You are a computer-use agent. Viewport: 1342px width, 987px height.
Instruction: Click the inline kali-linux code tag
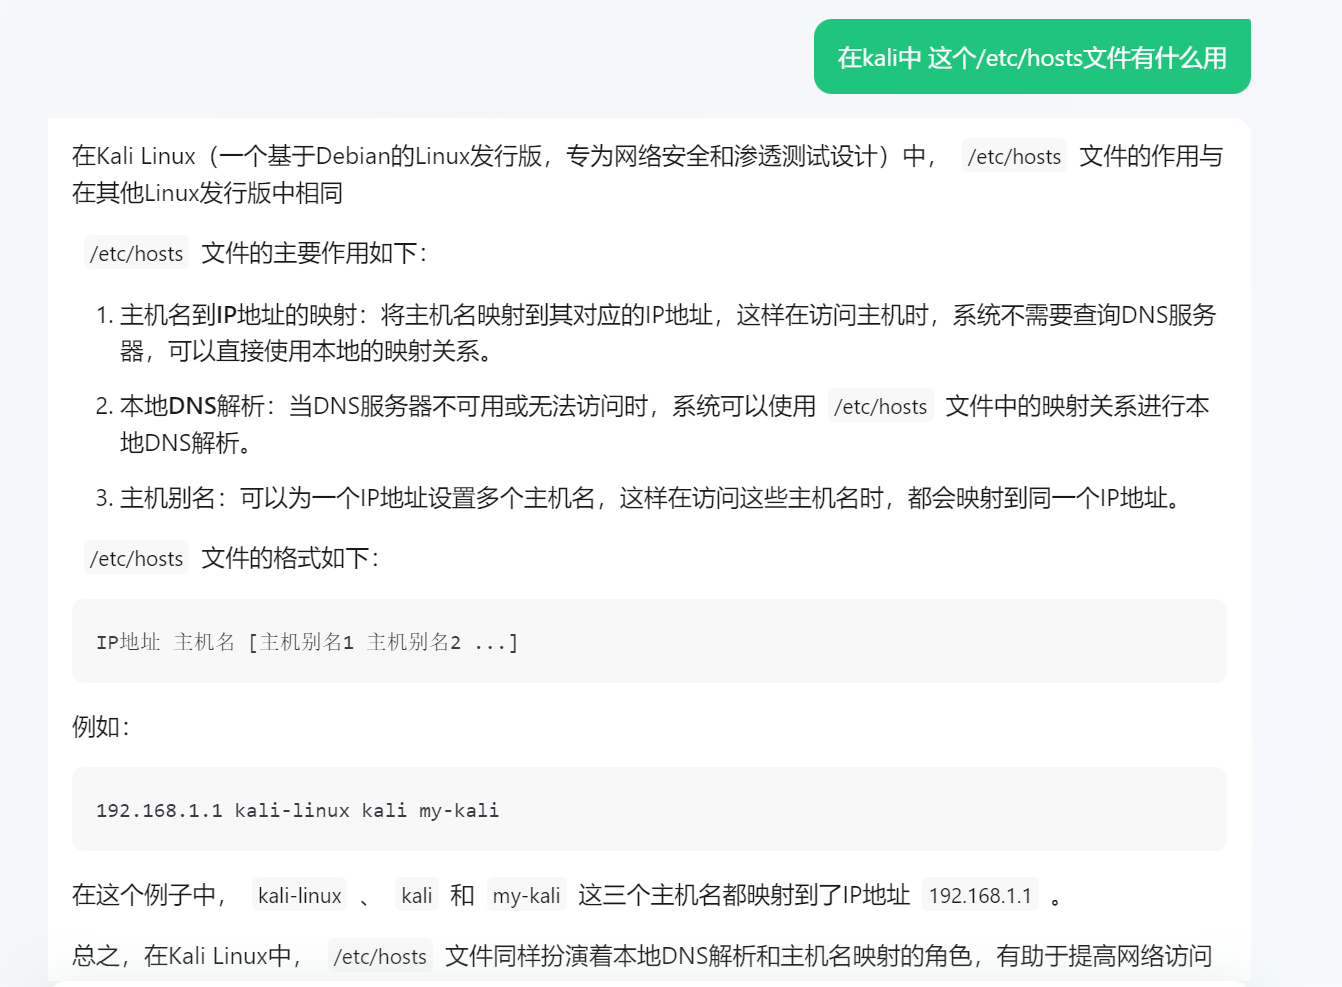pyautogui.click(x=299, y=895)
